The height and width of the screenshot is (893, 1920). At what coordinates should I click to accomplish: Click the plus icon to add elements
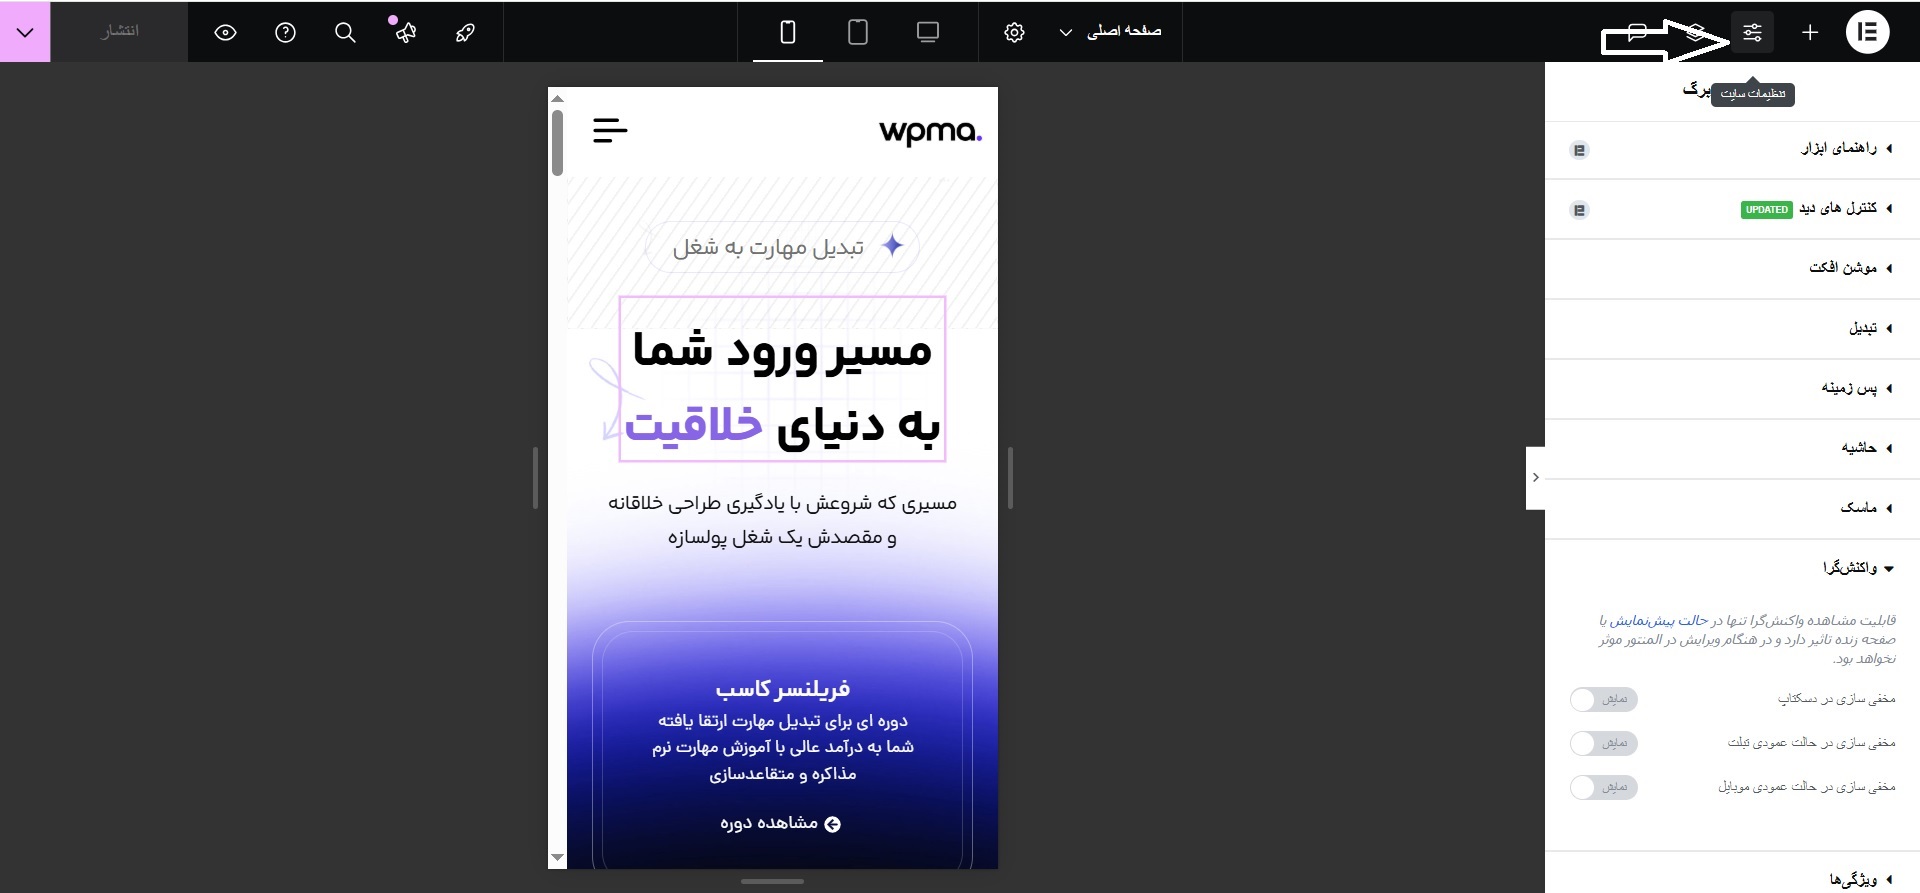pyautogui.click(x=1810, y=32)
